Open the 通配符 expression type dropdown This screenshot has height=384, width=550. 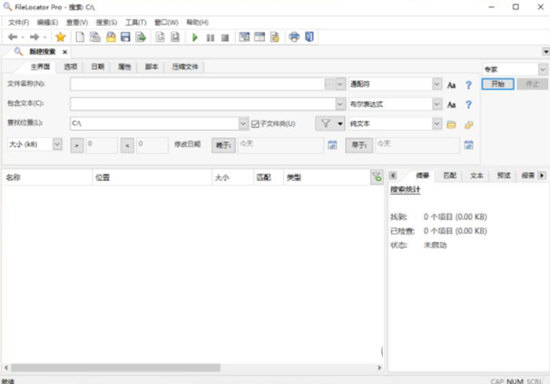click(x=437, y=84)
